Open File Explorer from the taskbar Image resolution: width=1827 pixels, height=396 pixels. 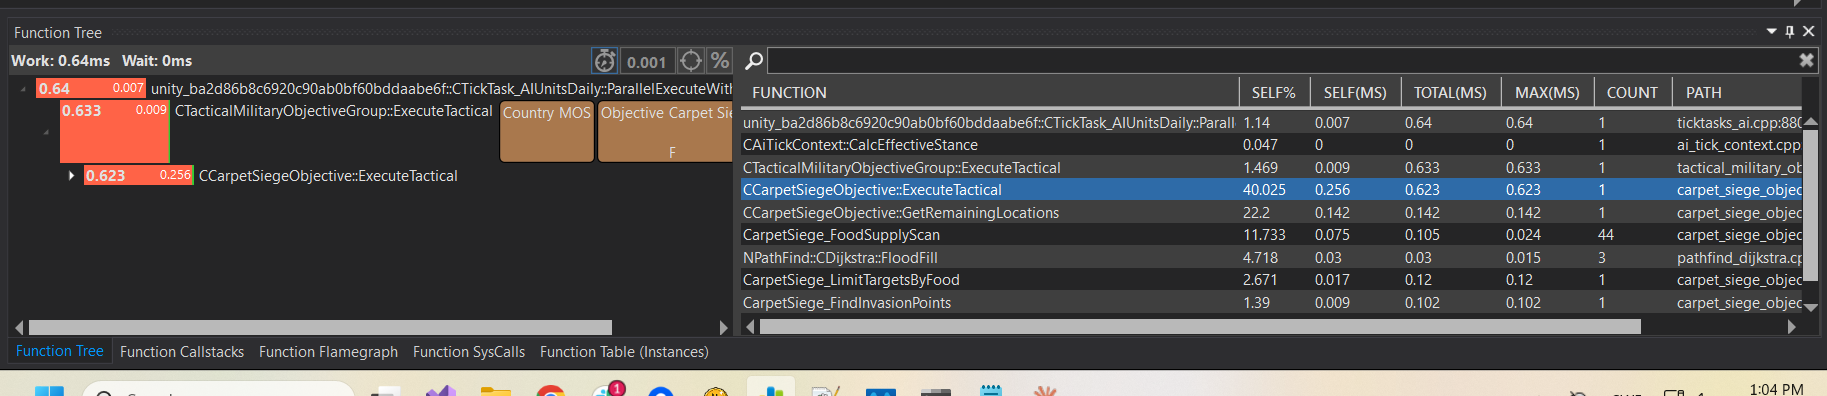496,391
